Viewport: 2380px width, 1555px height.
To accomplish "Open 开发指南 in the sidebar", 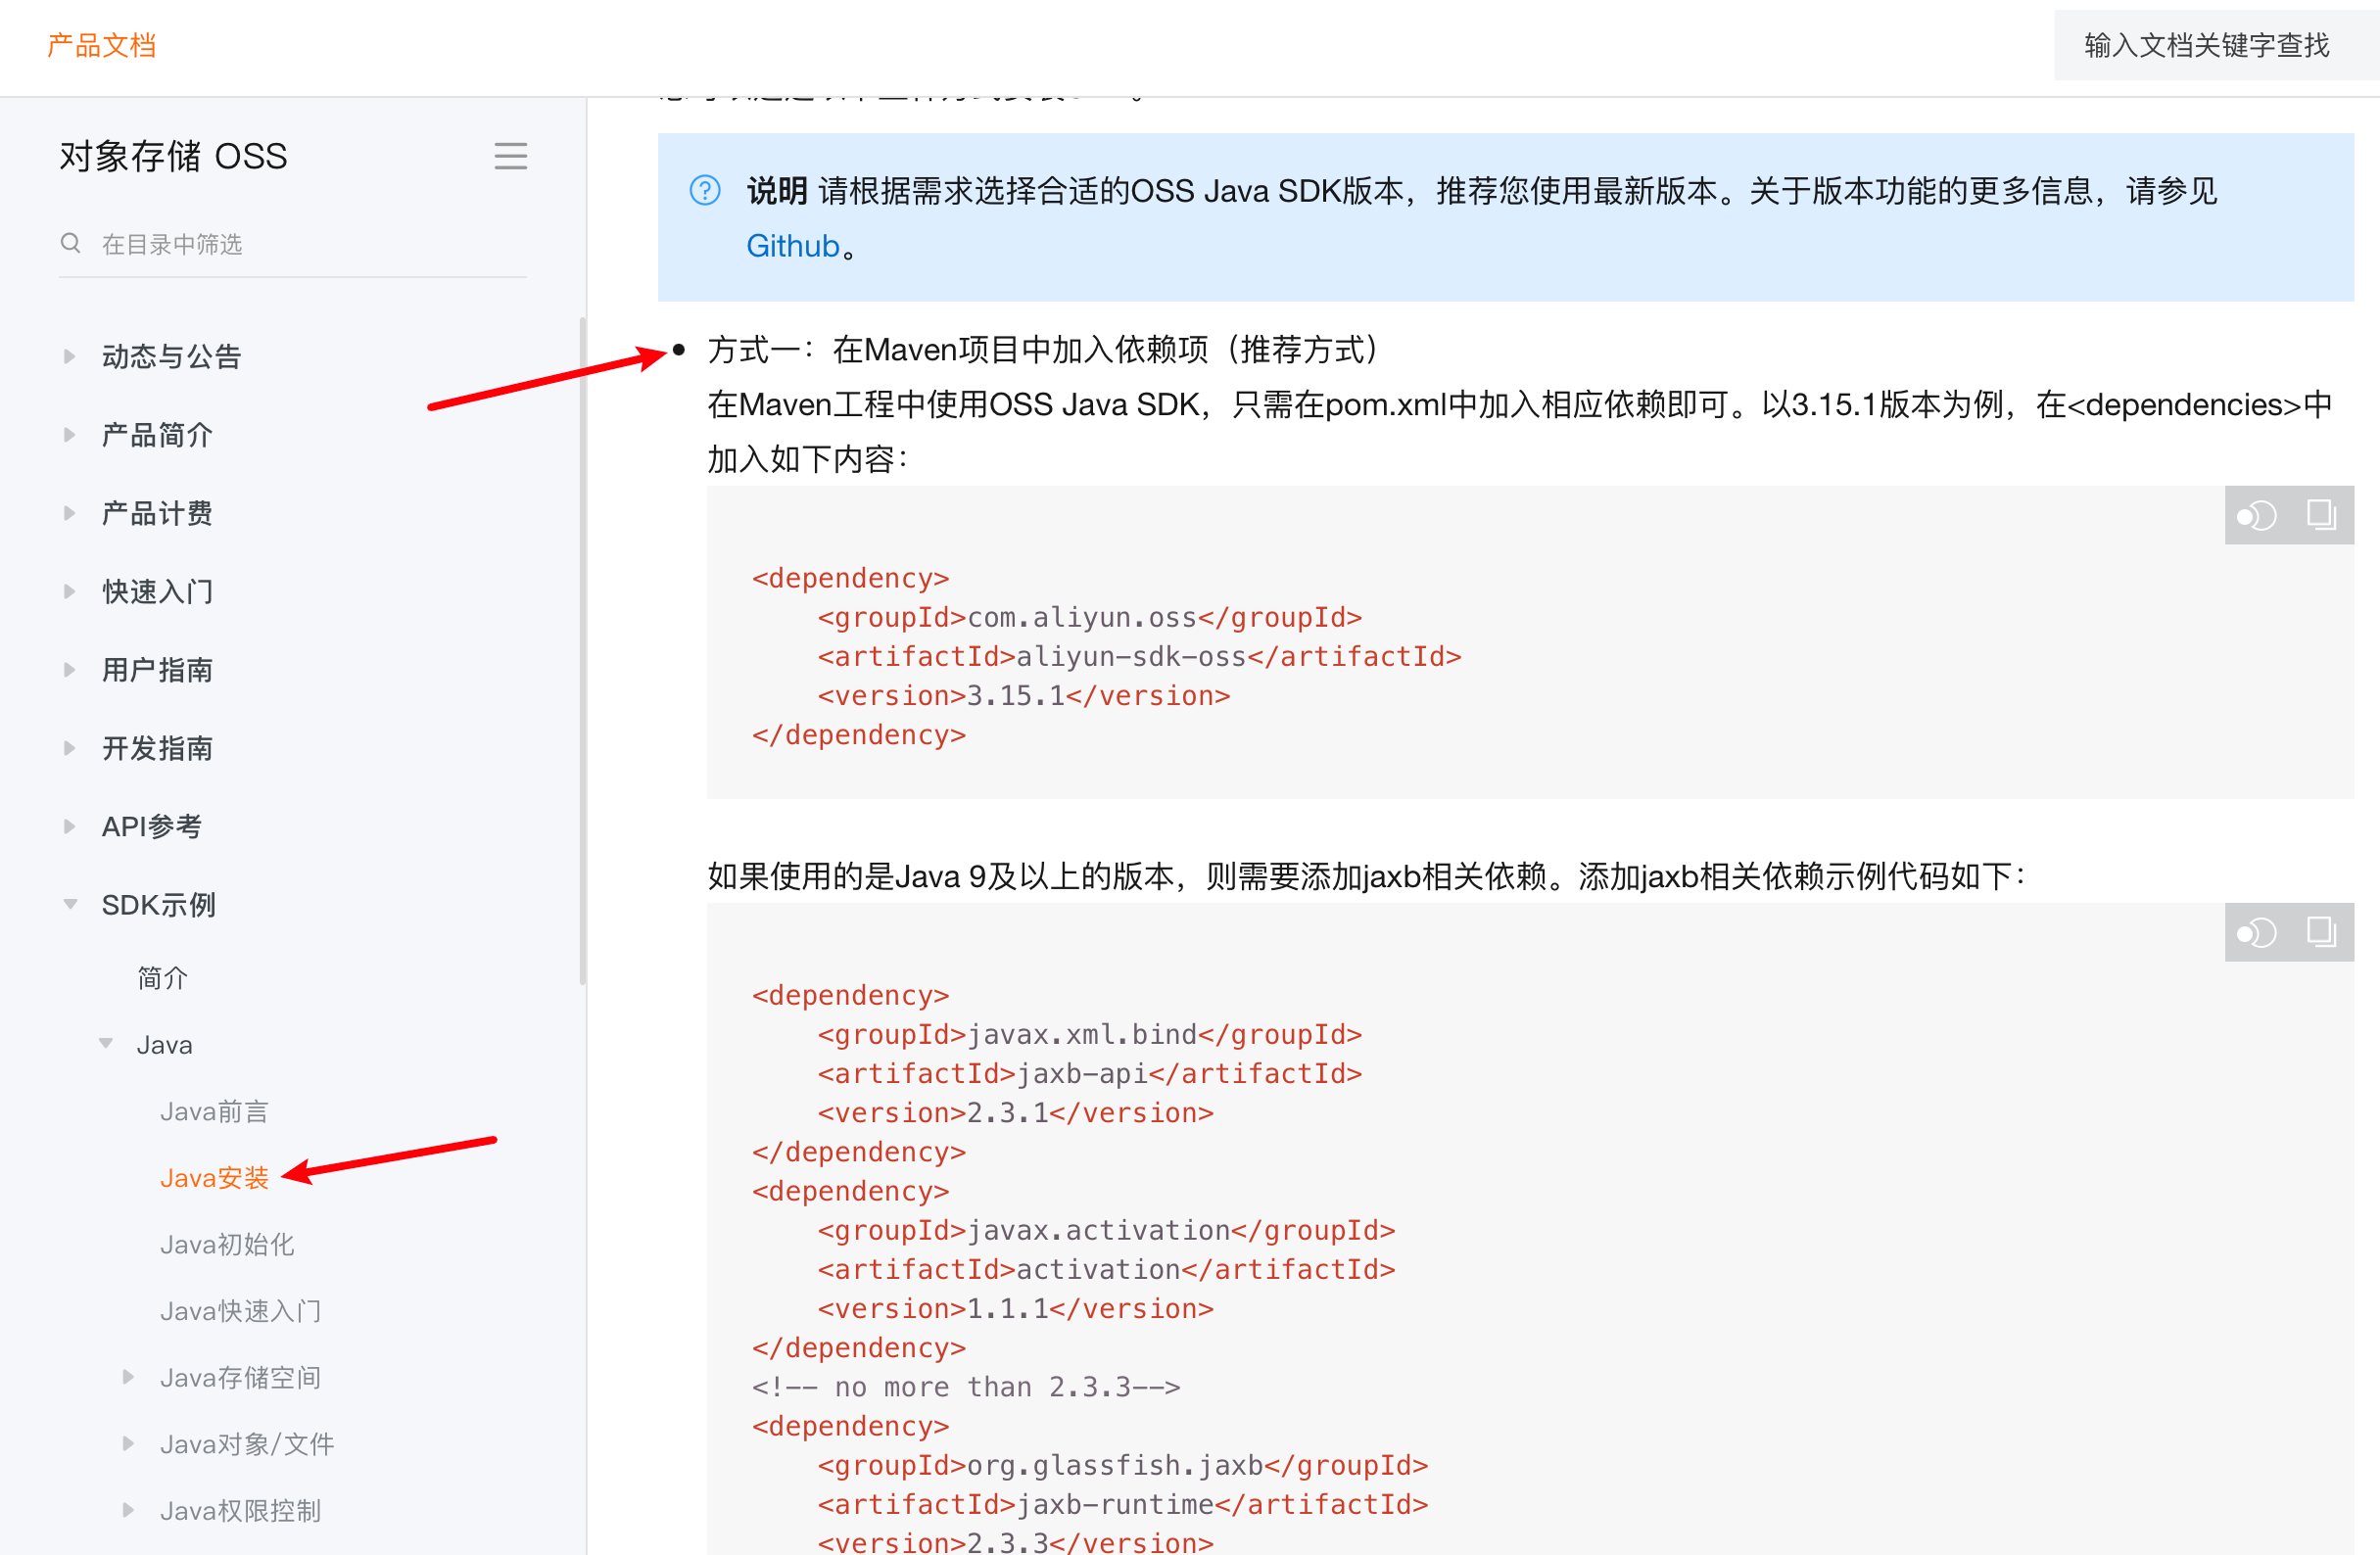I will point(157,748).
